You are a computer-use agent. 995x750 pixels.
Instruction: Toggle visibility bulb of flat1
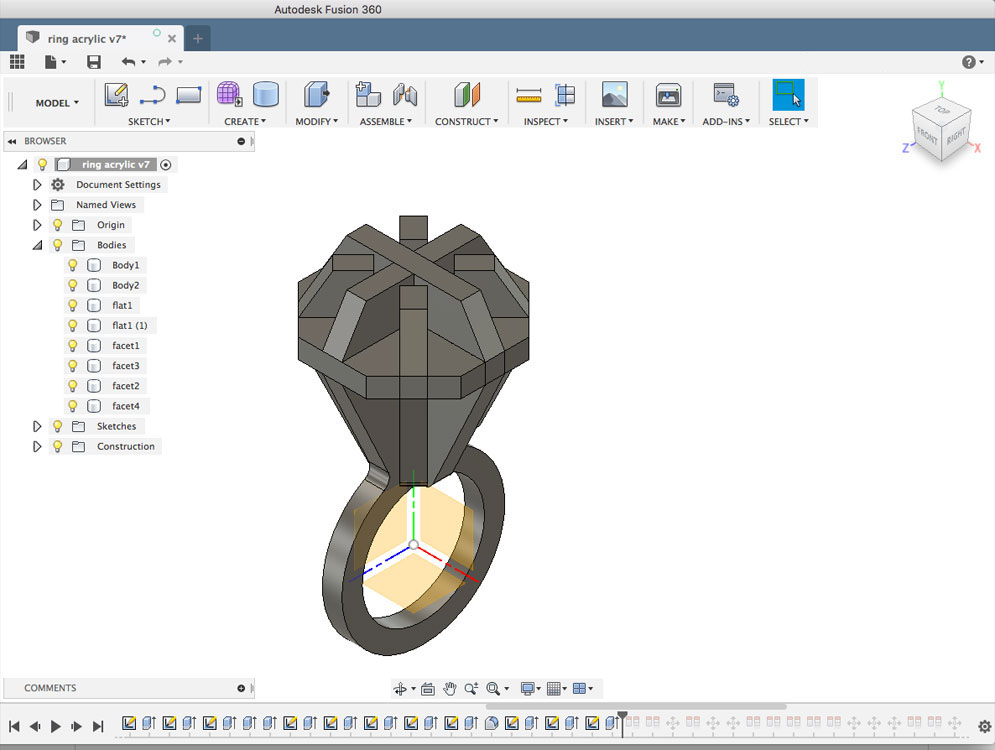(73, 305)
